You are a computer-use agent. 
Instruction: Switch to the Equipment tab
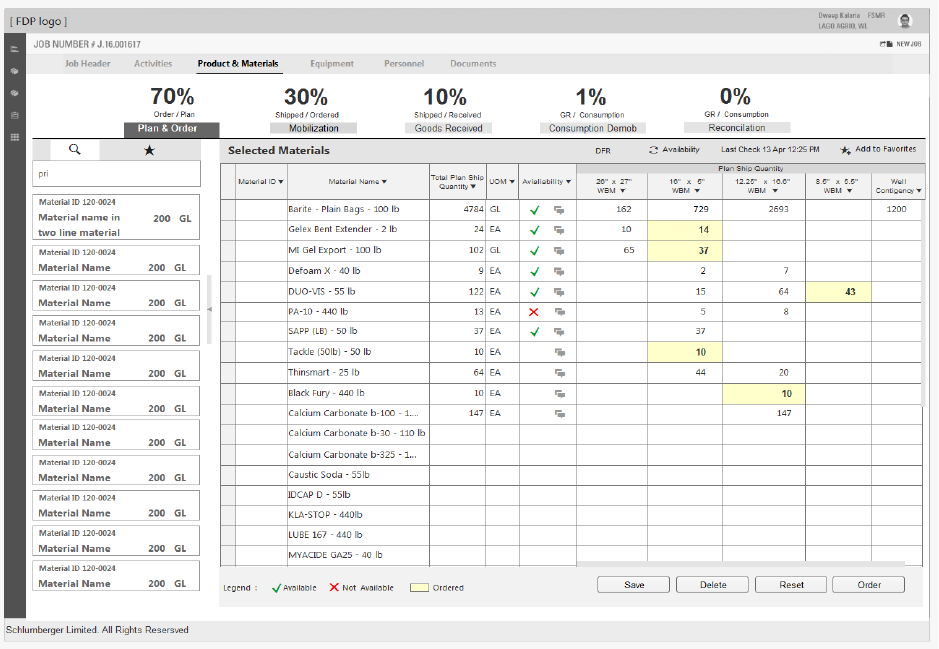pos(332,64)
